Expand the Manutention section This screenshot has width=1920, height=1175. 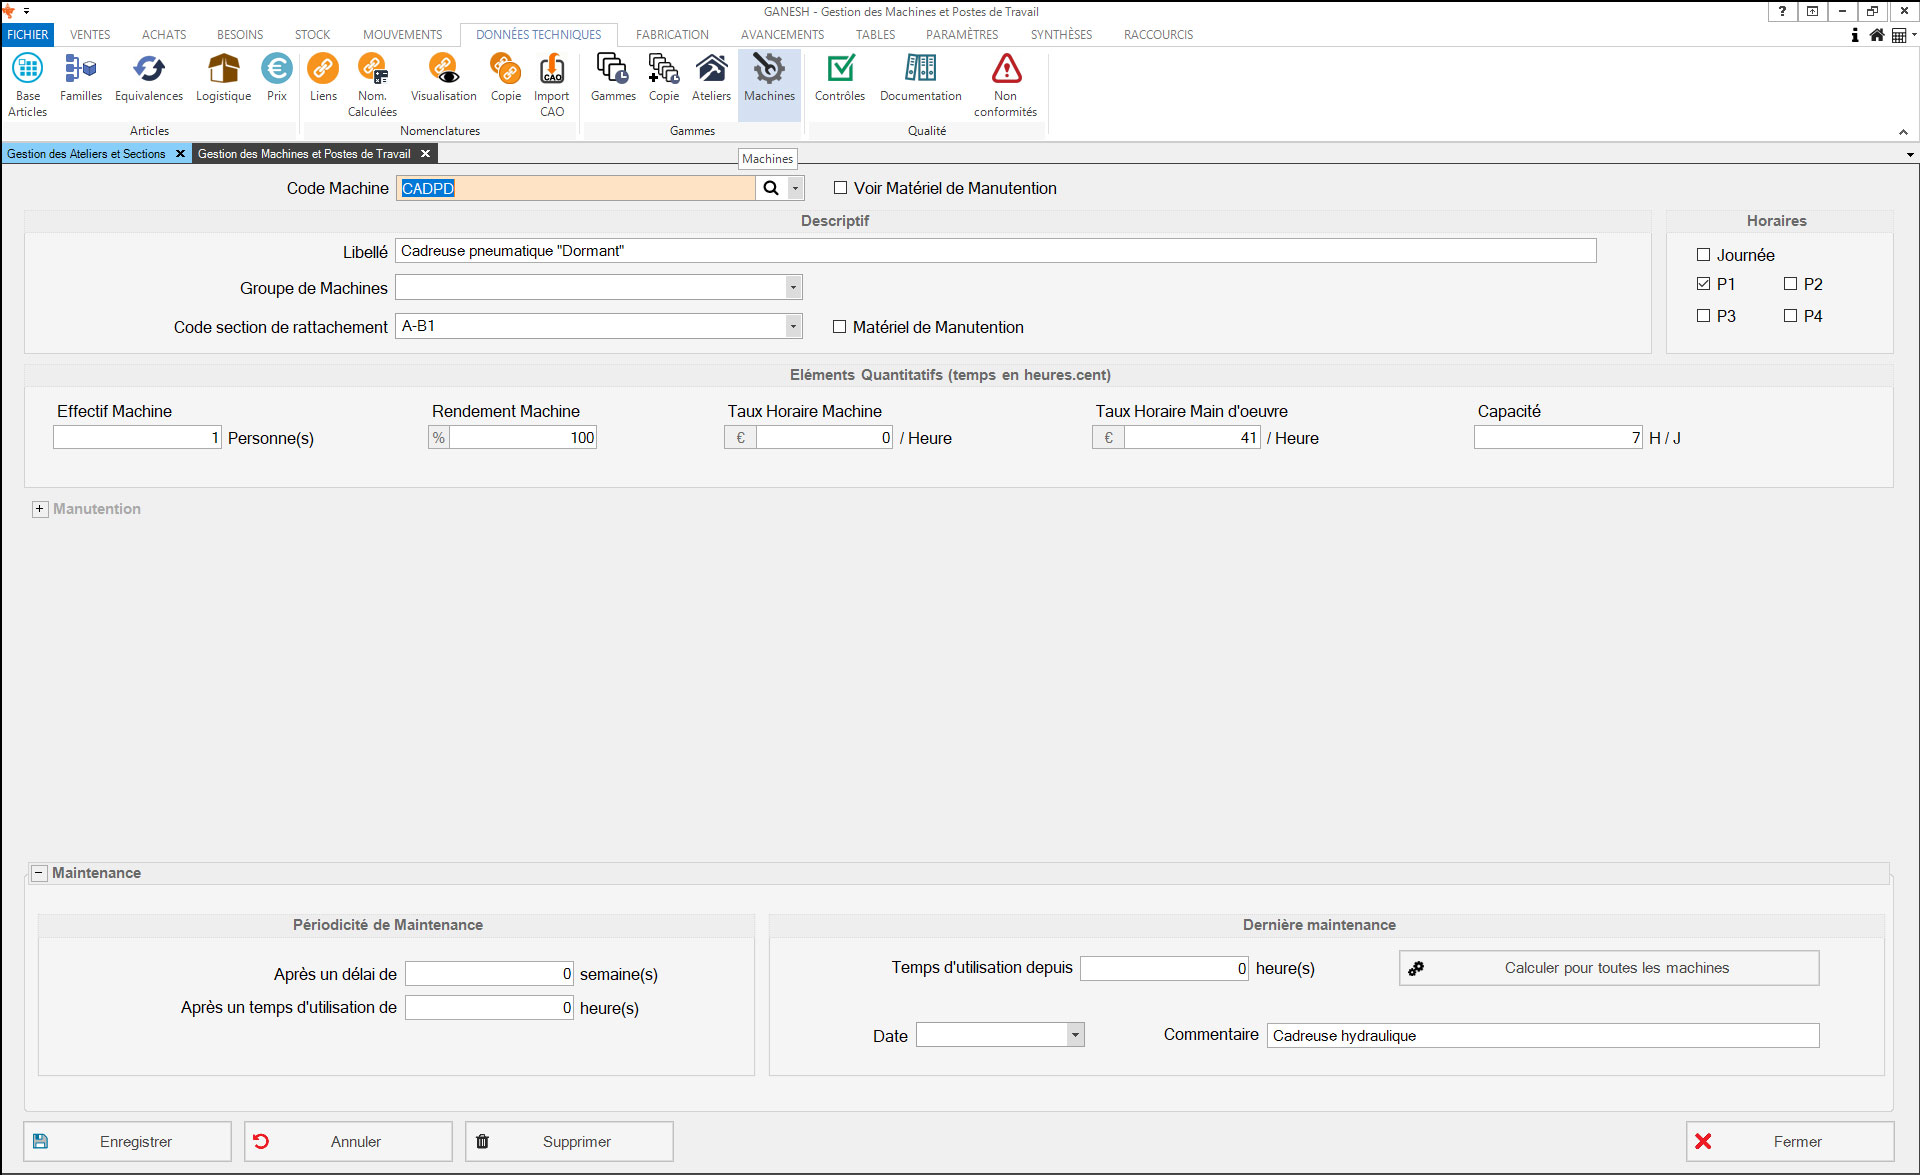(40, 509)
